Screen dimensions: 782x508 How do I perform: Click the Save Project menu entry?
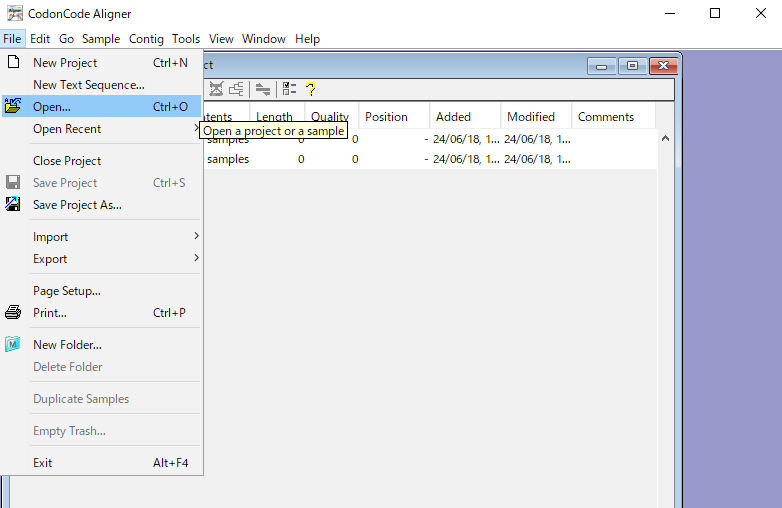click(x=102, y=182)
